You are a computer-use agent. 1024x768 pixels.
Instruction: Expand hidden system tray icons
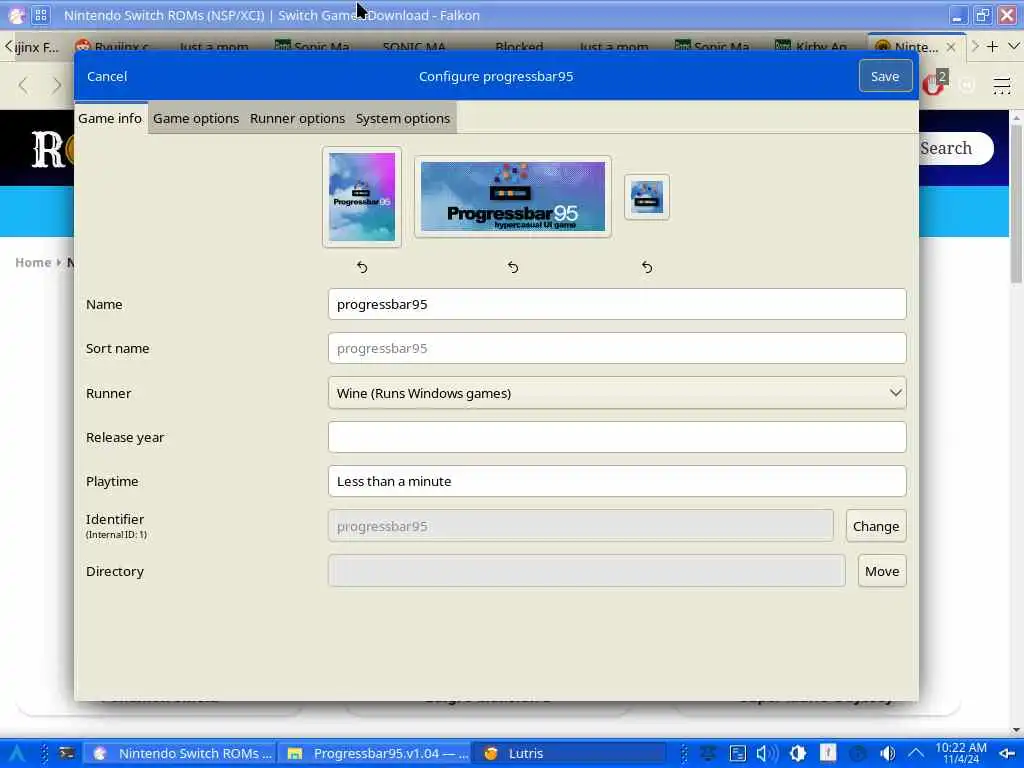(916, 754)
